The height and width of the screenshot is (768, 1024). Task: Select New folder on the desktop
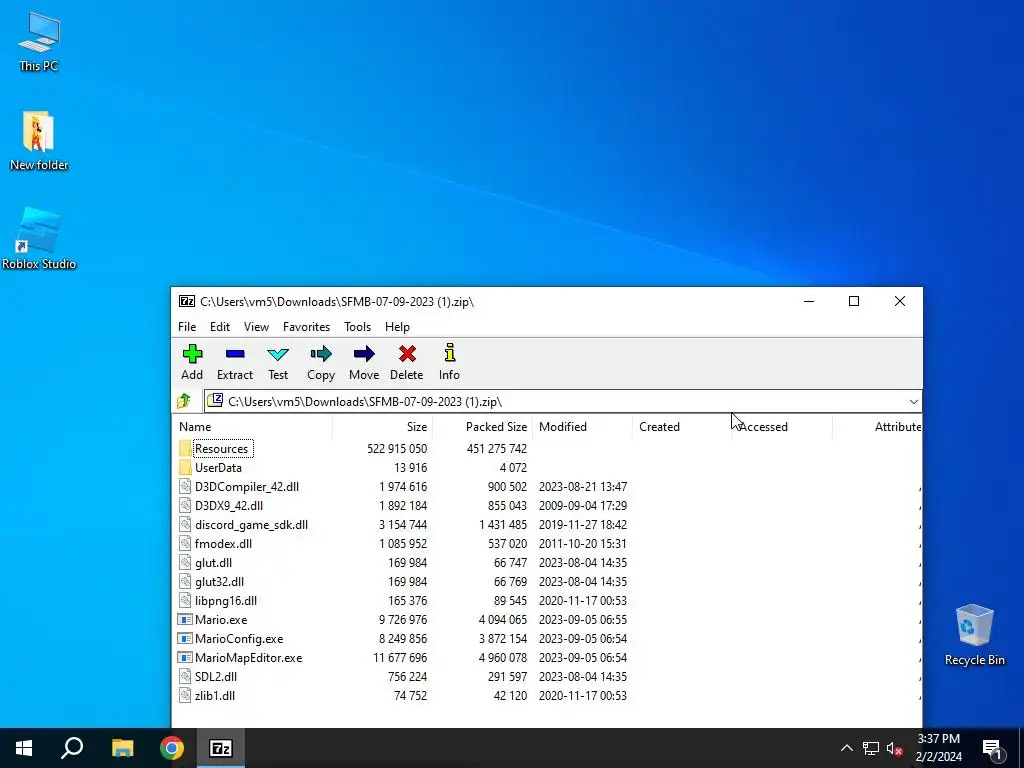click(x=39, y=141)
